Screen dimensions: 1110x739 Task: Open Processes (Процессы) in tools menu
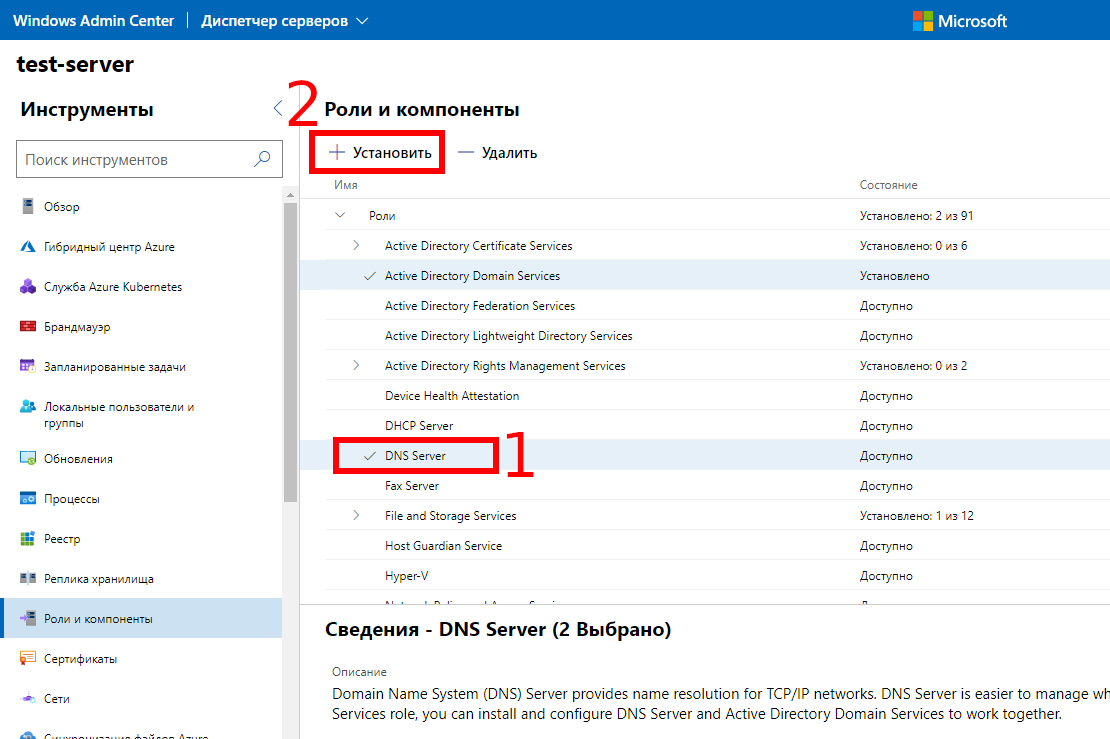click(71, 499)
